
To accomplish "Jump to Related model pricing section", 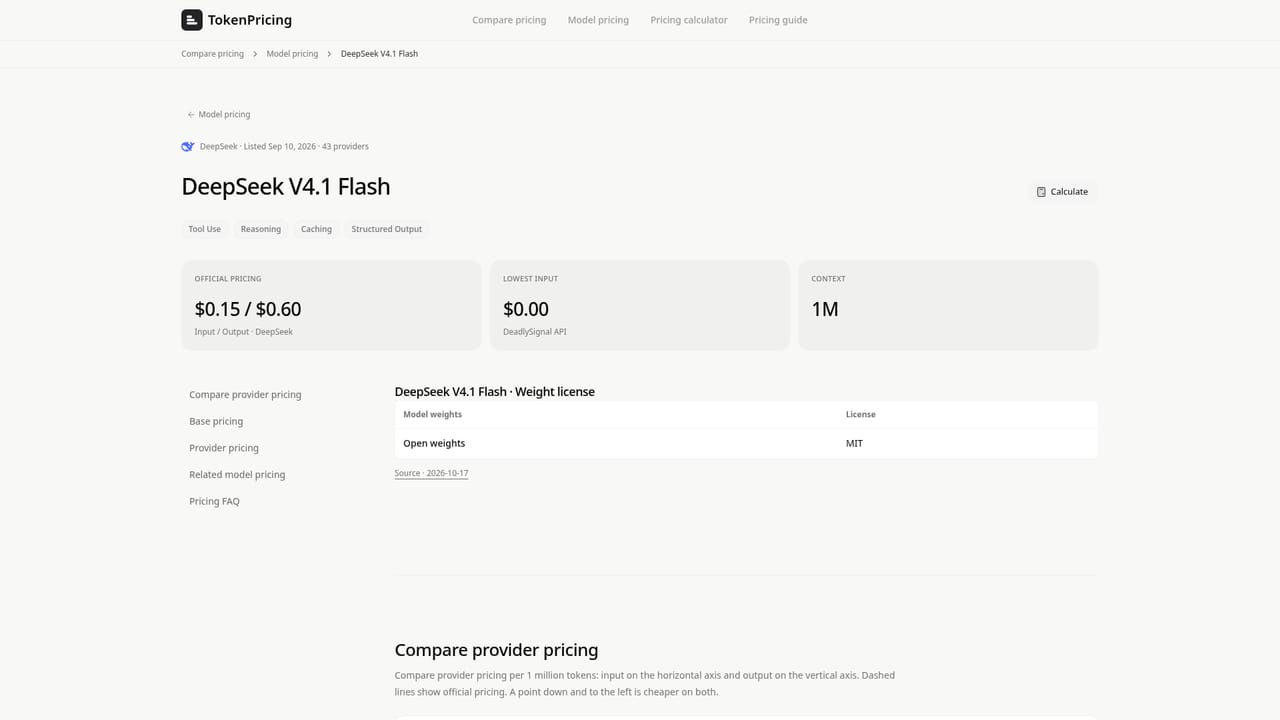I will [237, 475].
